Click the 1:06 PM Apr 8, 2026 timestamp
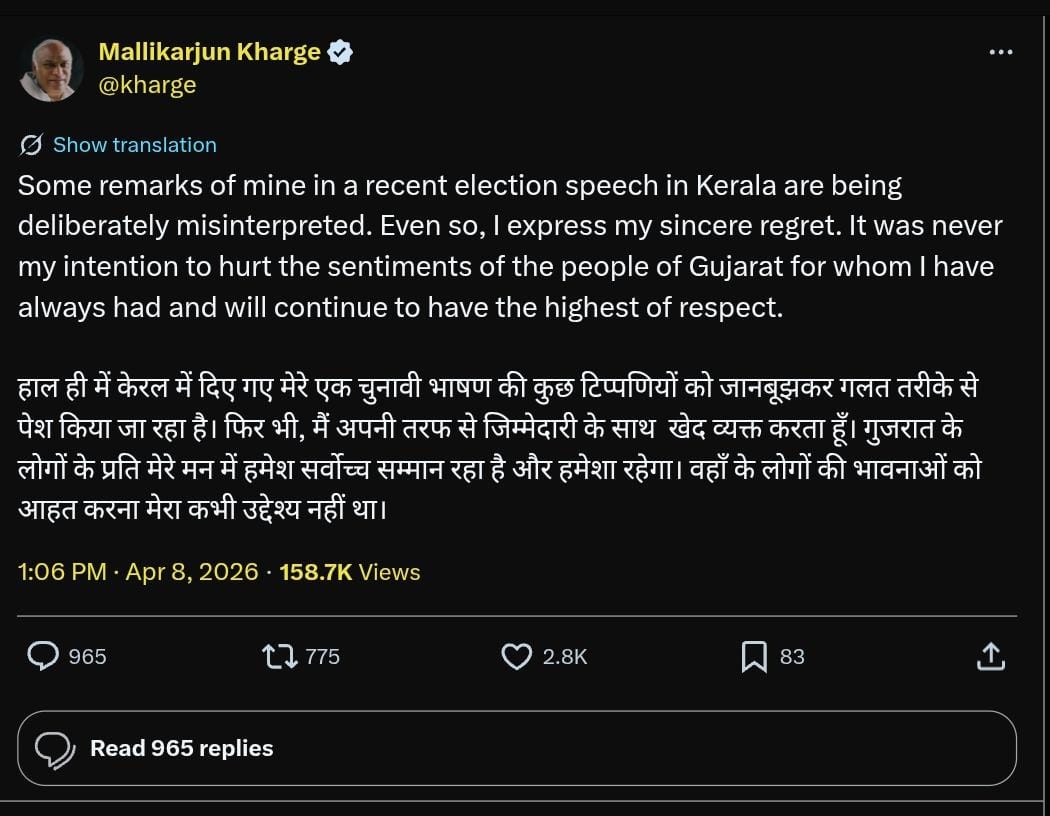This screenshot has height=816, width=1050. coord(138,572)
